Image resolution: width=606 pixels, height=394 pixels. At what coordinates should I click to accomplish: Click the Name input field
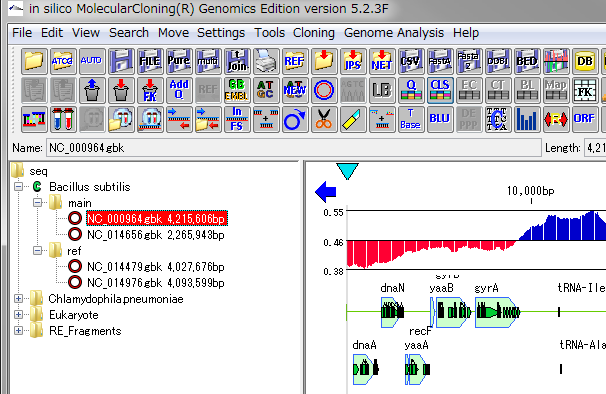(x=293, y=148)
